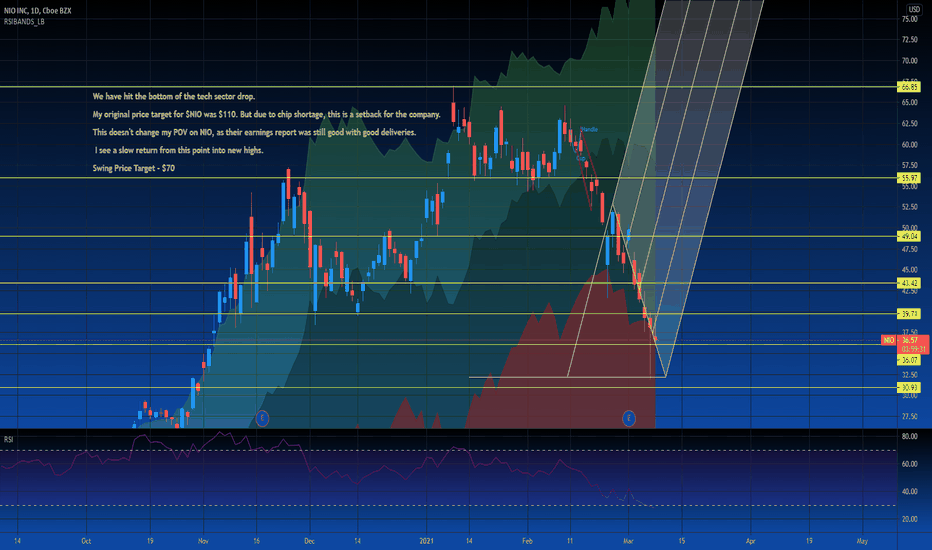Click the 80.00 level on RSI scale

[909, 436]
